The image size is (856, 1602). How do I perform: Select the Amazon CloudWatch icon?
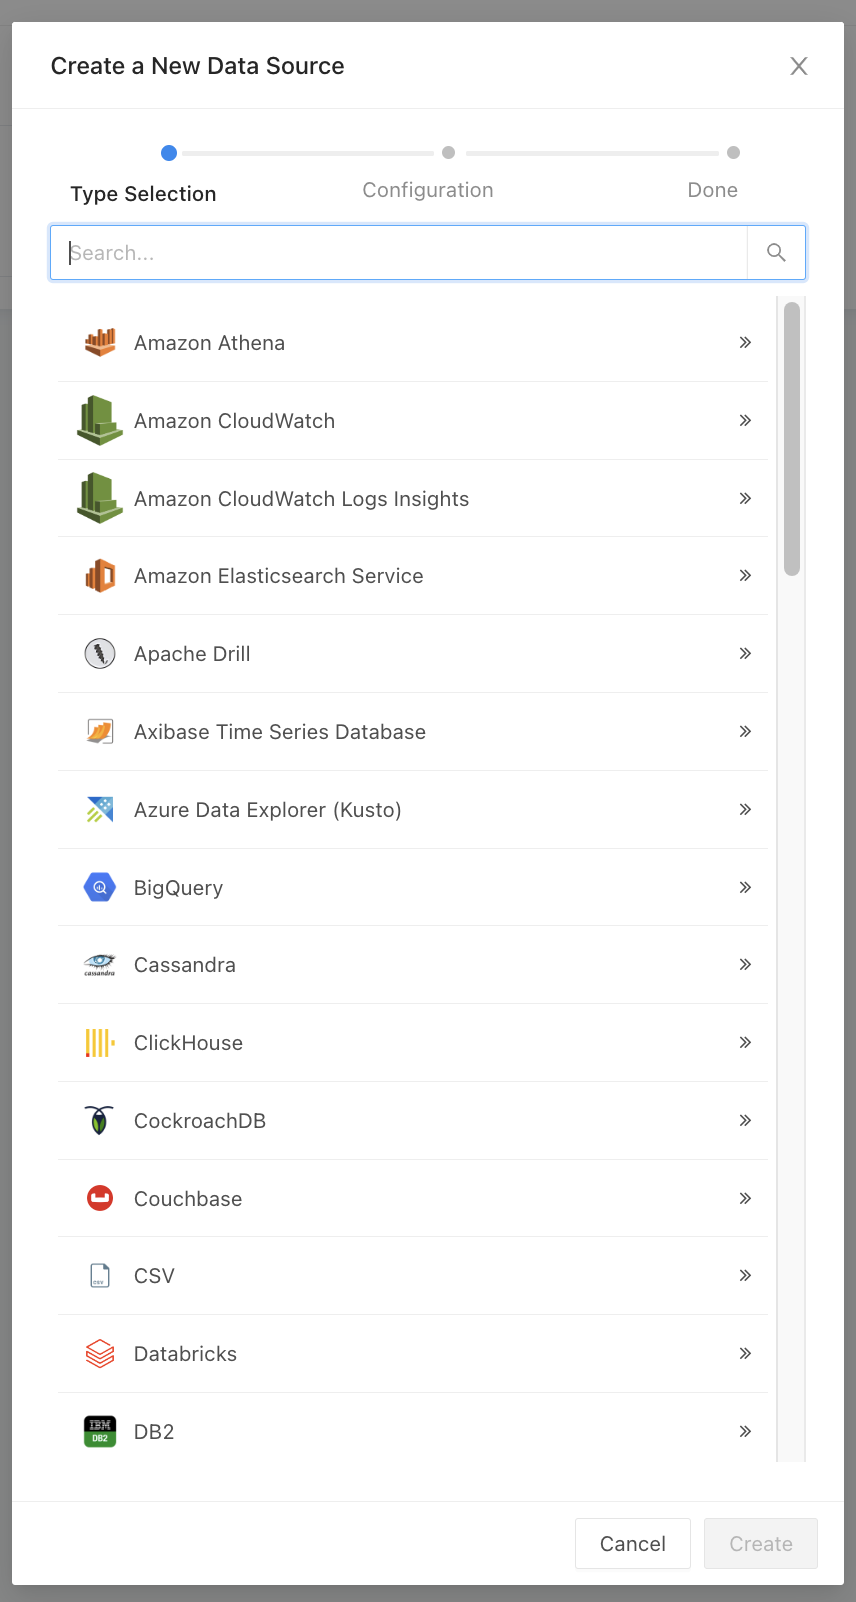pos(100,420)
